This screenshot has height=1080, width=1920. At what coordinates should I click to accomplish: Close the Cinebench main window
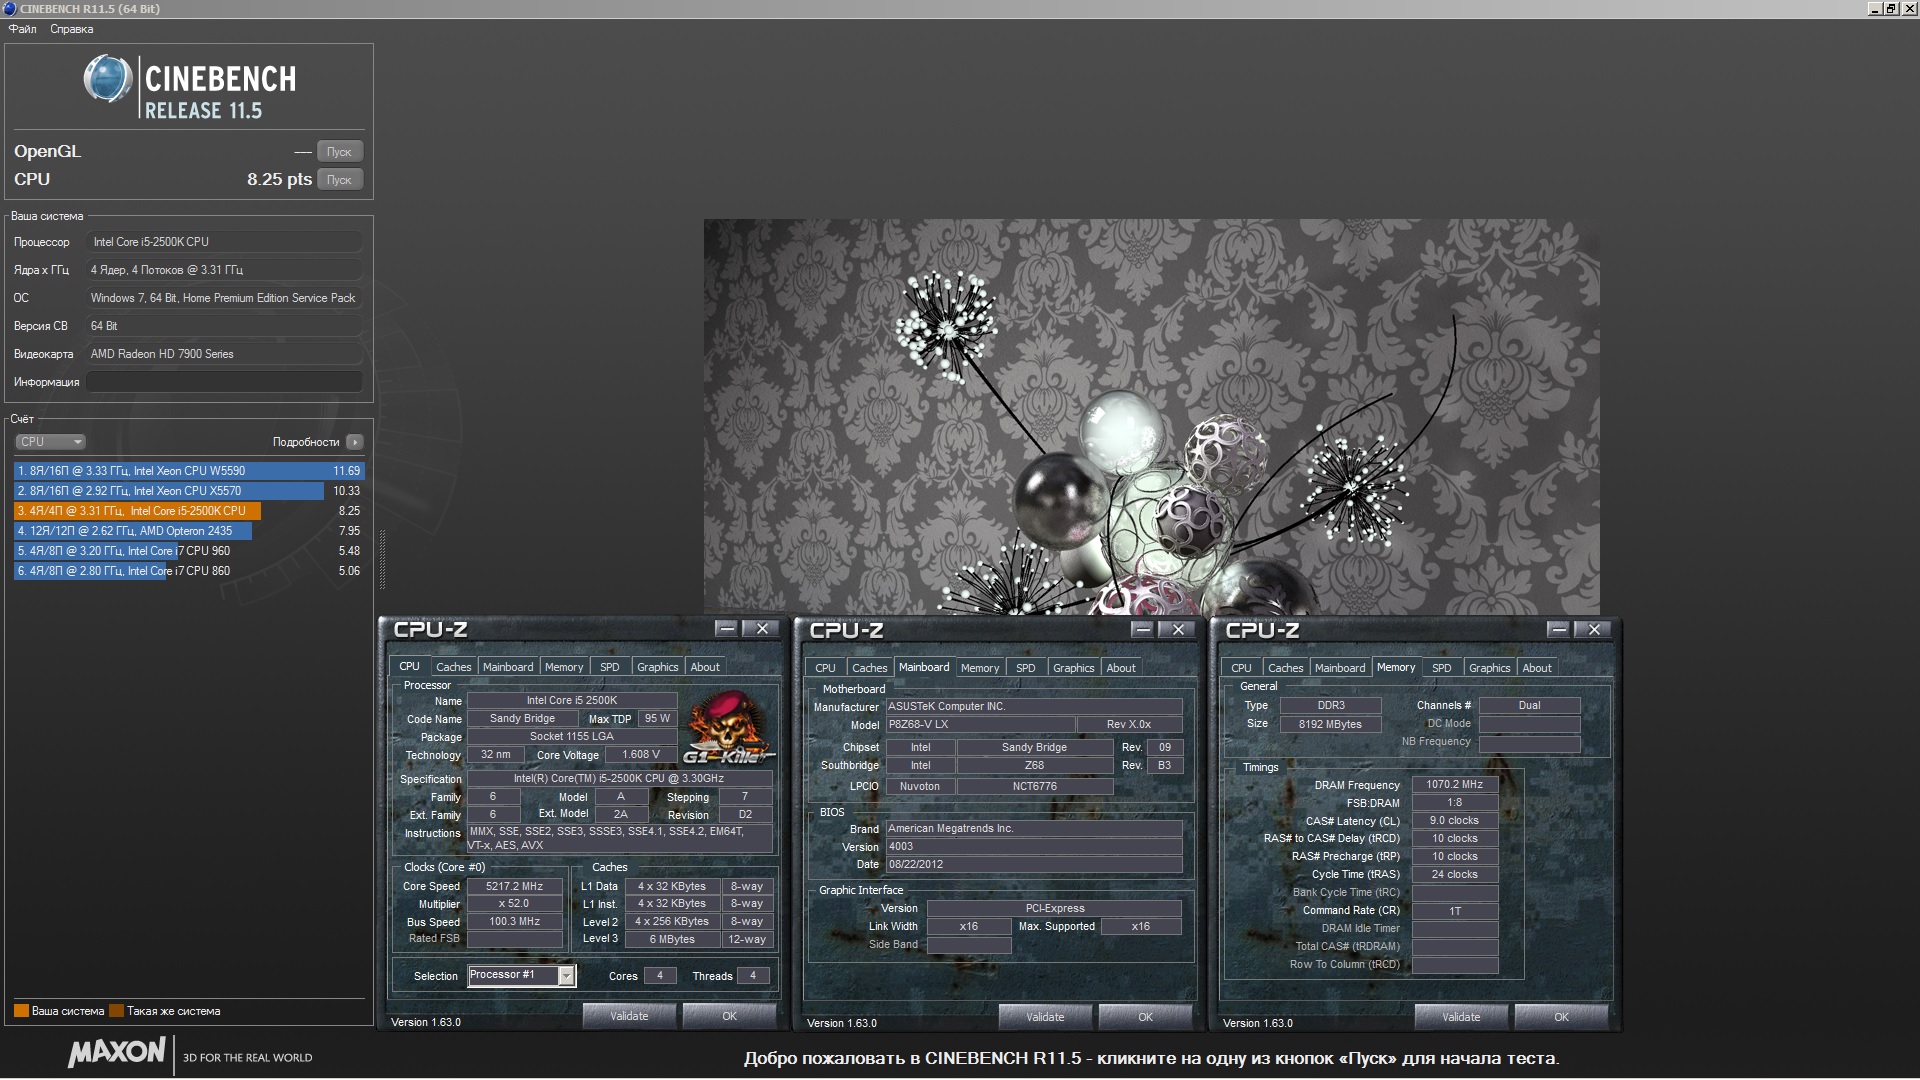1908,9
